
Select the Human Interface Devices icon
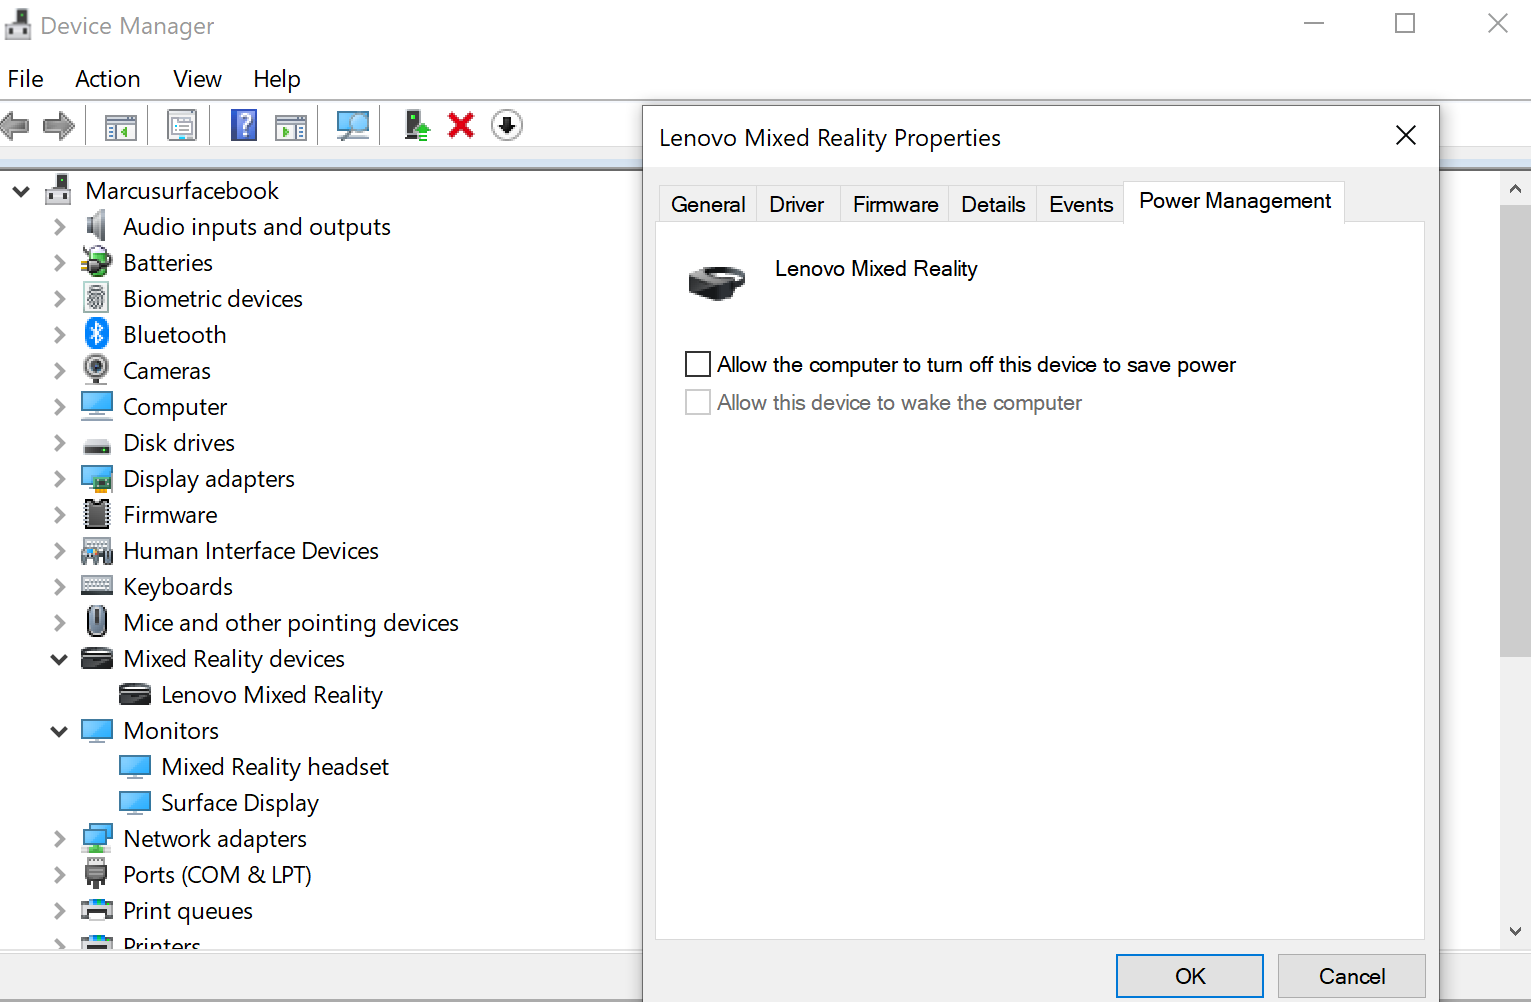[97, 551]
